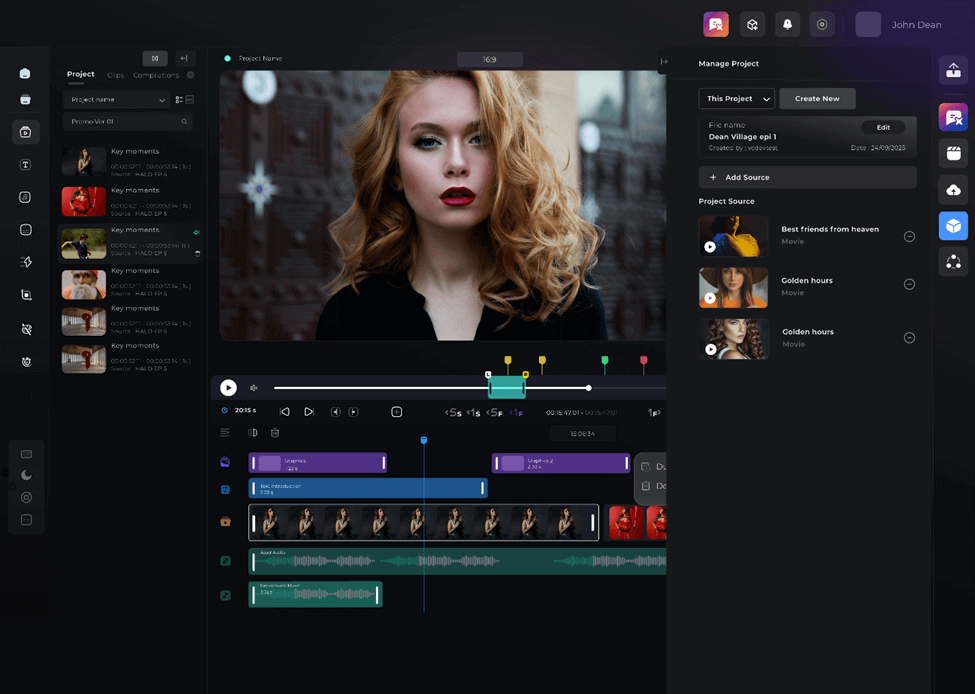Toggle dark mode moon icon
This screenshot has width=975, height=694.
(26, 476)
